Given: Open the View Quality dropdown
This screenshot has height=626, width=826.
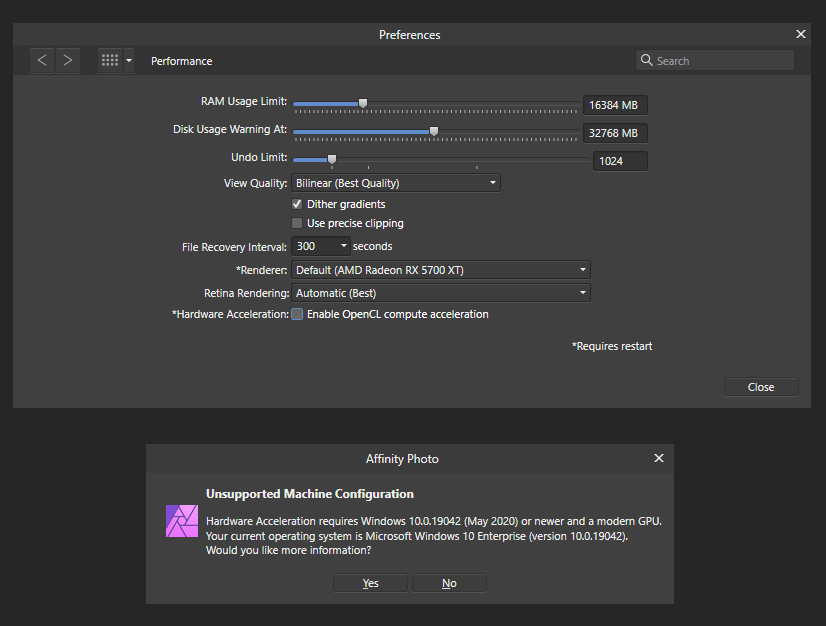Looking at the screenshot, I should (x=396, y=183).
